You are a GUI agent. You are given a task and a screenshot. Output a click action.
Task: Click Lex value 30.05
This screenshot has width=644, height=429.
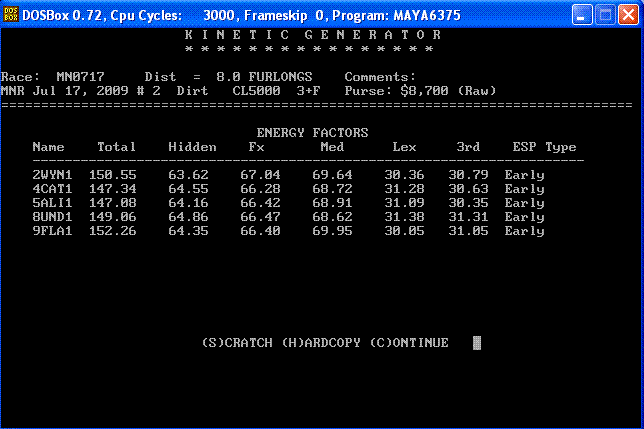click(x=404, y=231)
